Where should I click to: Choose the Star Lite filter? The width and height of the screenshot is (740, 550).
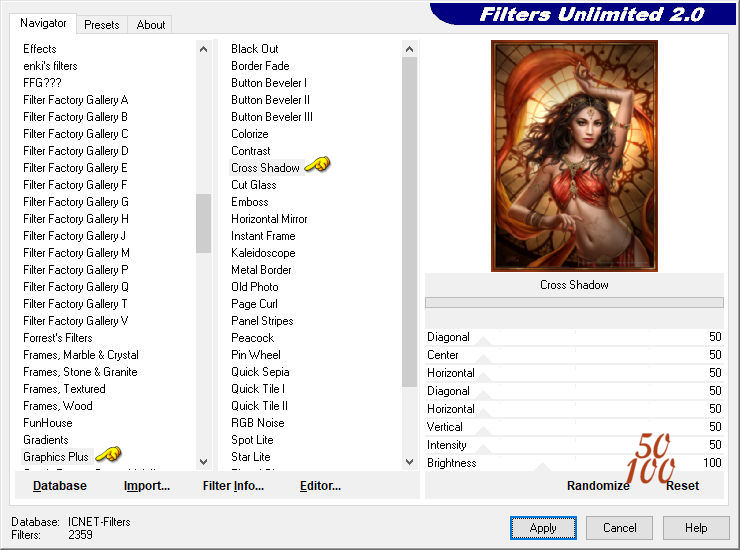pyautogui.click(x=251, y=457)
